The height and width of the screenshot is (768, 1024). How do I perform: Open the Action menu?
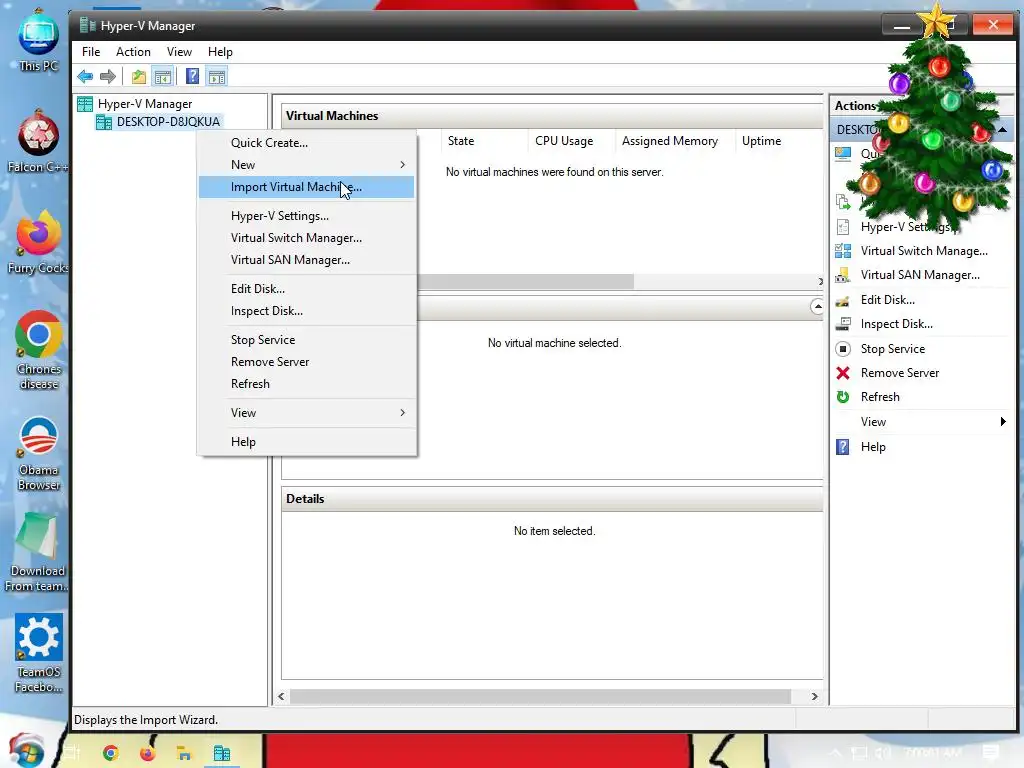pyautogui.click(x=133, y=52)
